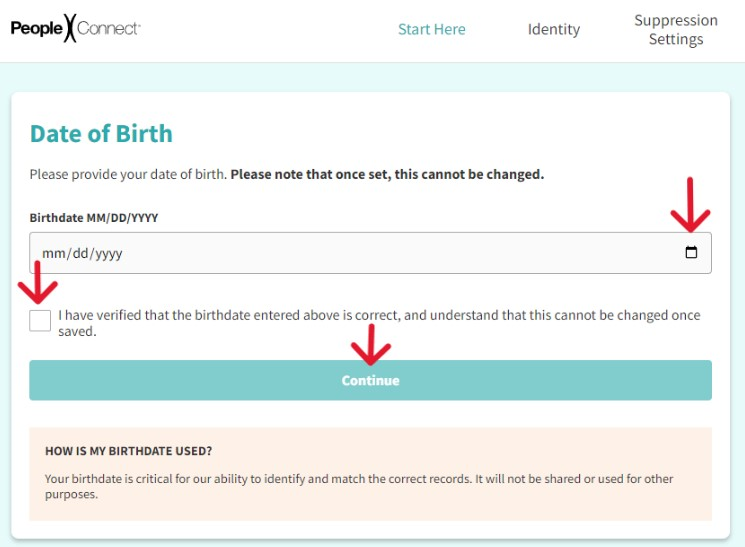Click the 'How is my birthdate used?' heading

[128, 451]
